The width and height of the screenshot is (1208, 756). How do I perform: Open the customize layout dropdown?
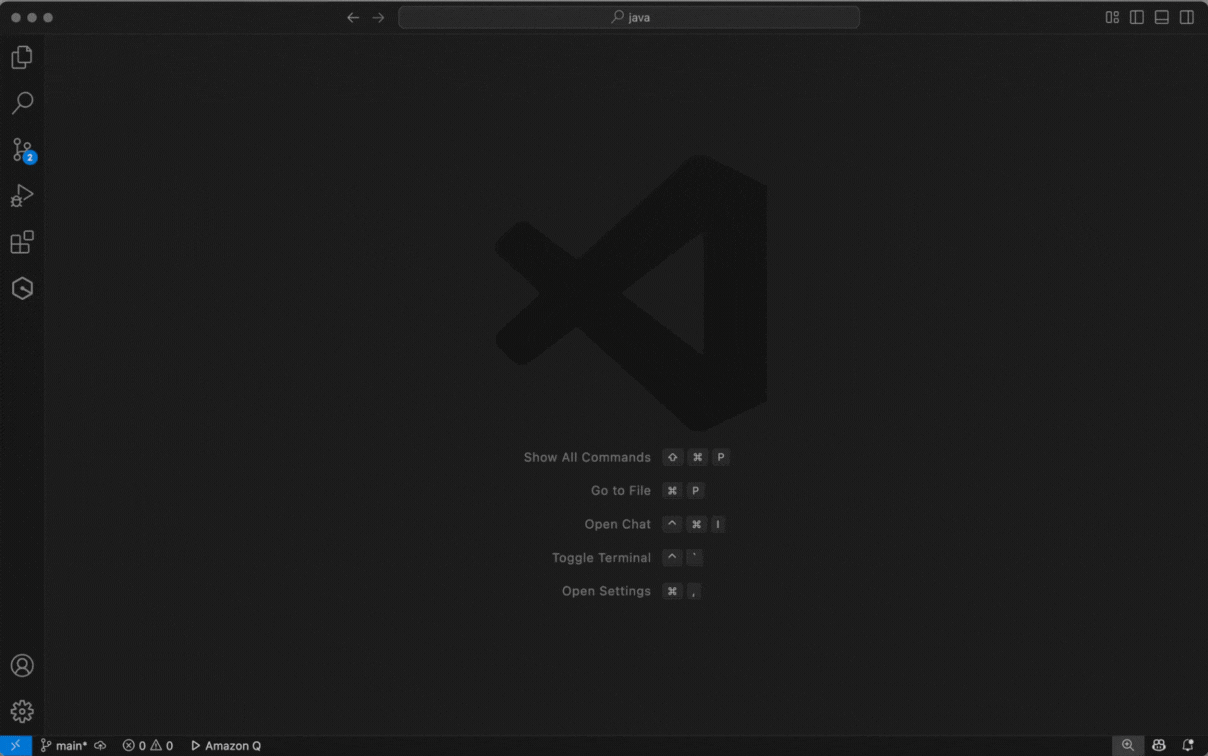coord(1111,17)
